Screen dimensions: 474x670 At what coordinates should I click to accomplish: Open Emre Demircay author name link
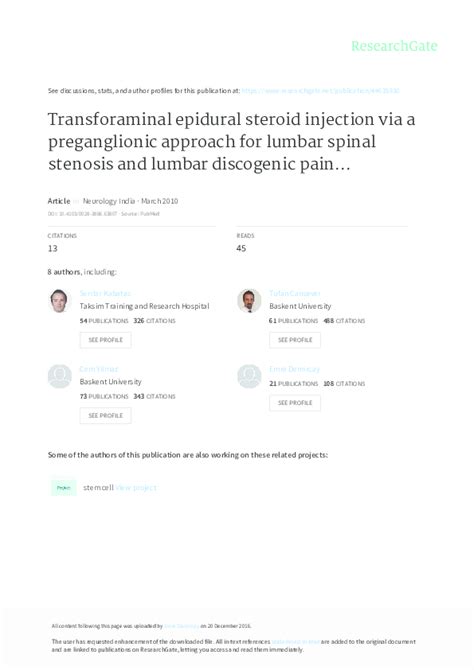click(x=294, y=369)
